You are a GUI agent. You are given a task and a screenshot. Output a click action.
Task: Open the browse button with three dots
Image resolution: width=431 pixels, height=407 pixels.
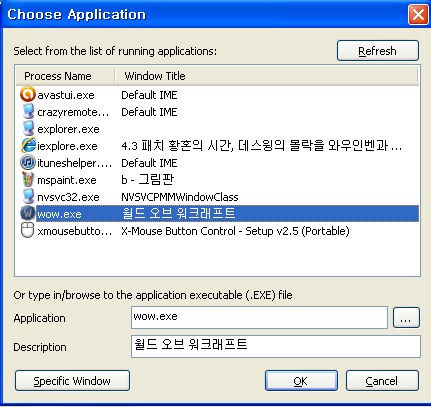point(406,318)
